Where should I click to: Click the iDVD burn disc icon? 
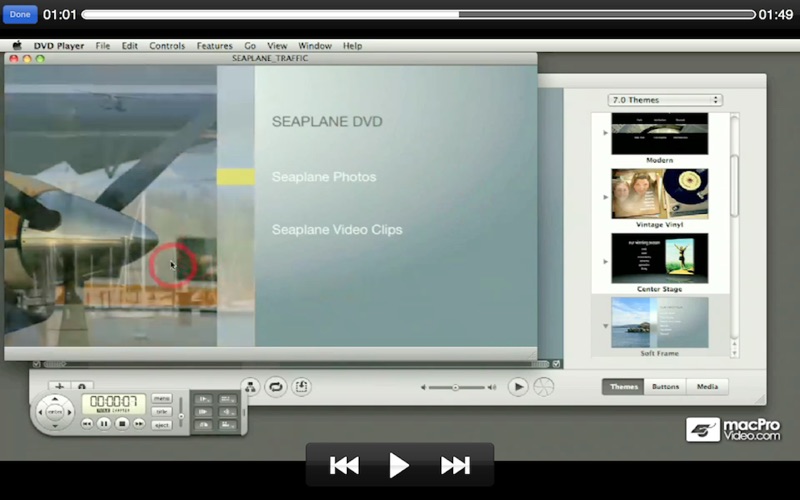click(x=544, y=387)
